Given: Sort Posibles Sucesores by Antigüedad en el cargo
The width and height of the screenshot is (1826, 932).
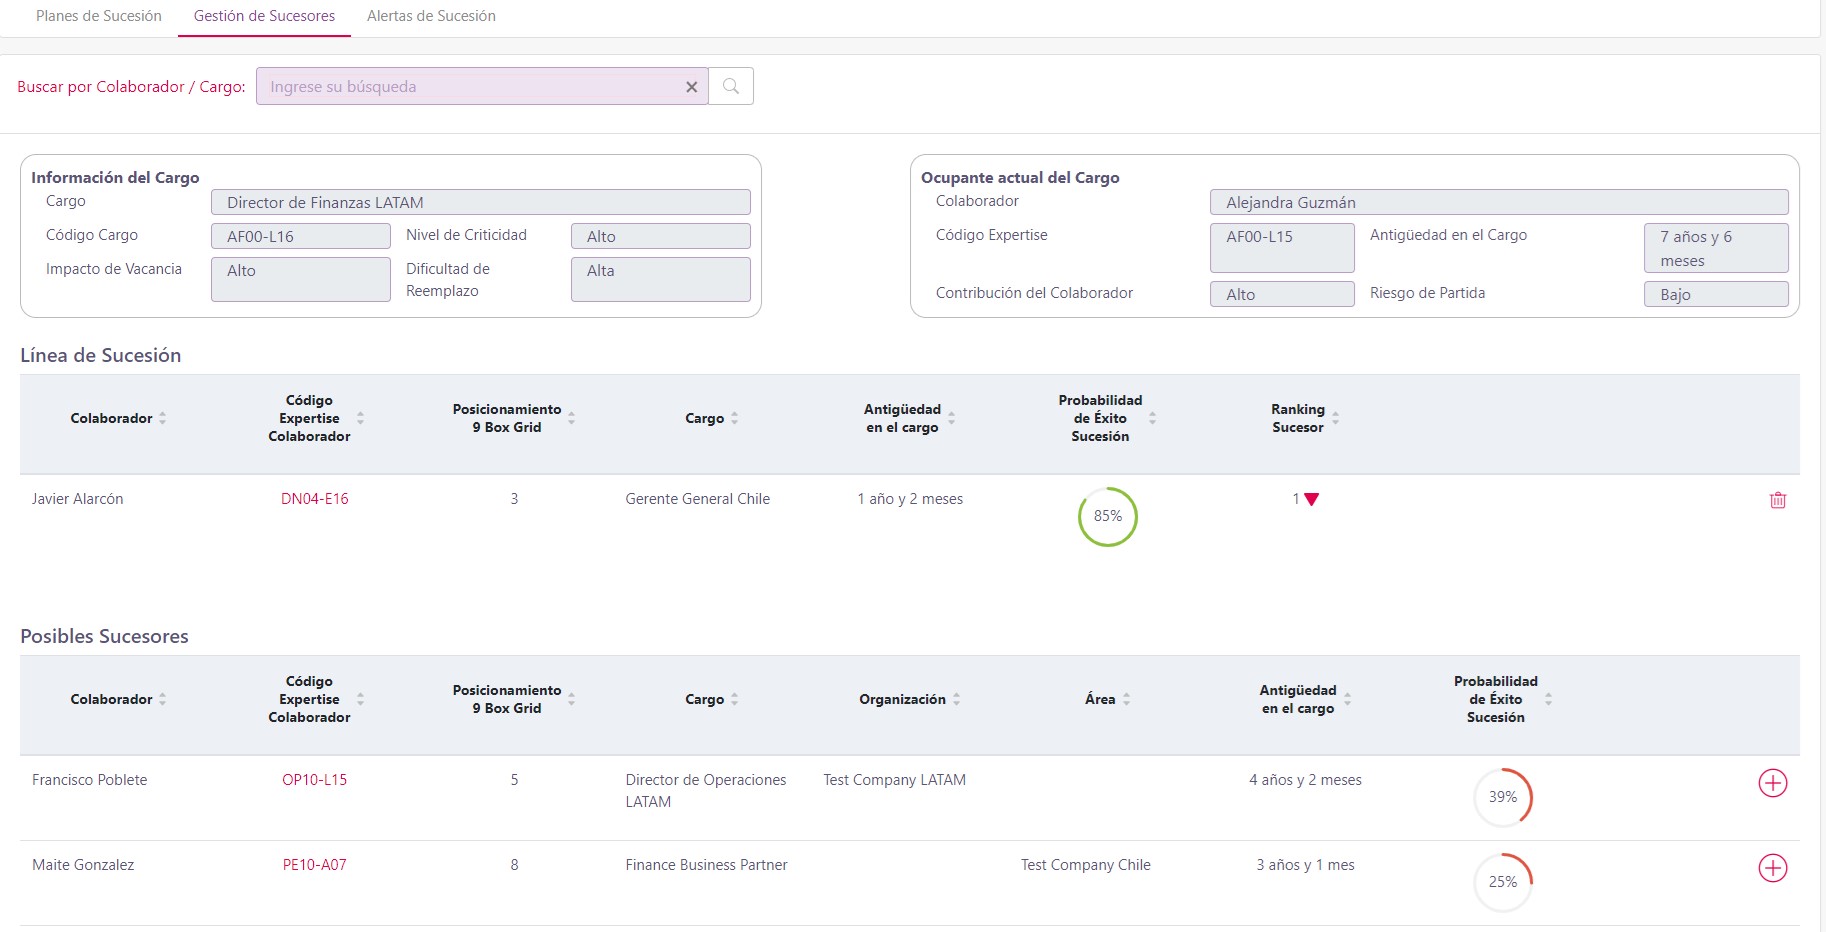Looking at the screenshot, I should point(1347,699).
